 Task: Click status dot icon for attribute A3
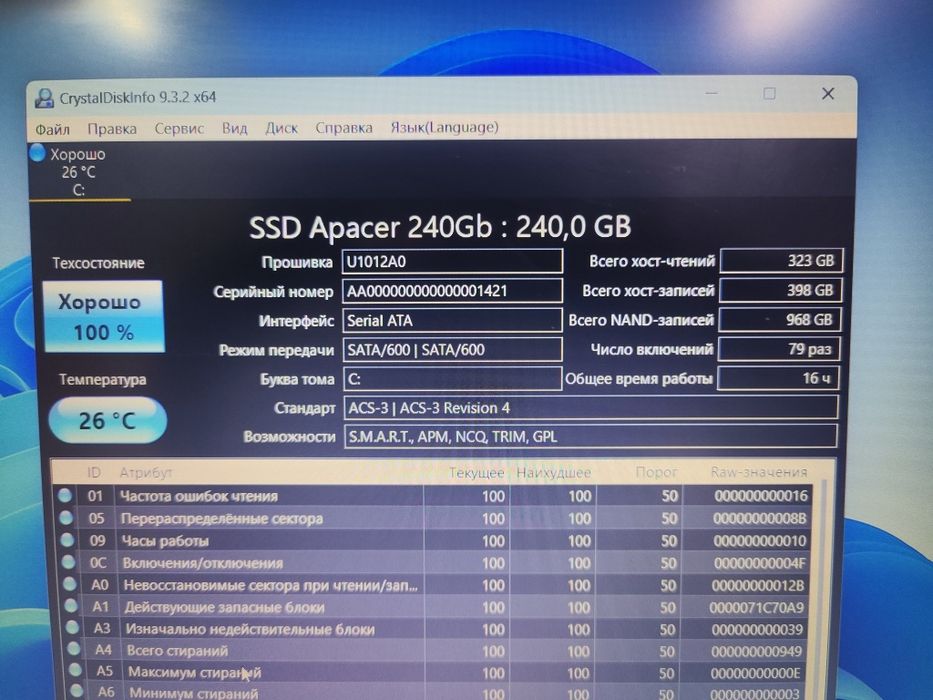click(72, 627)
